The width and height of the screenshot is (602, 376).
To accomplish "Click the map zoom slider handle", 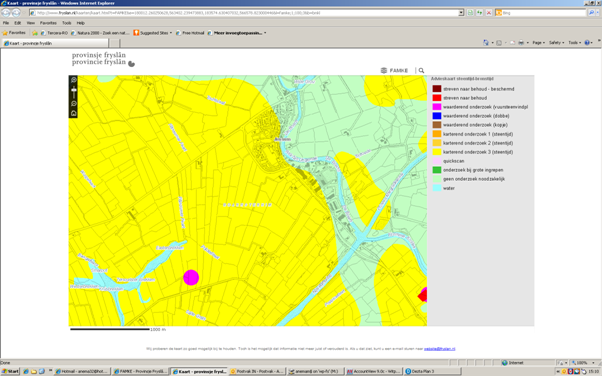I will (x=74, y=91).
